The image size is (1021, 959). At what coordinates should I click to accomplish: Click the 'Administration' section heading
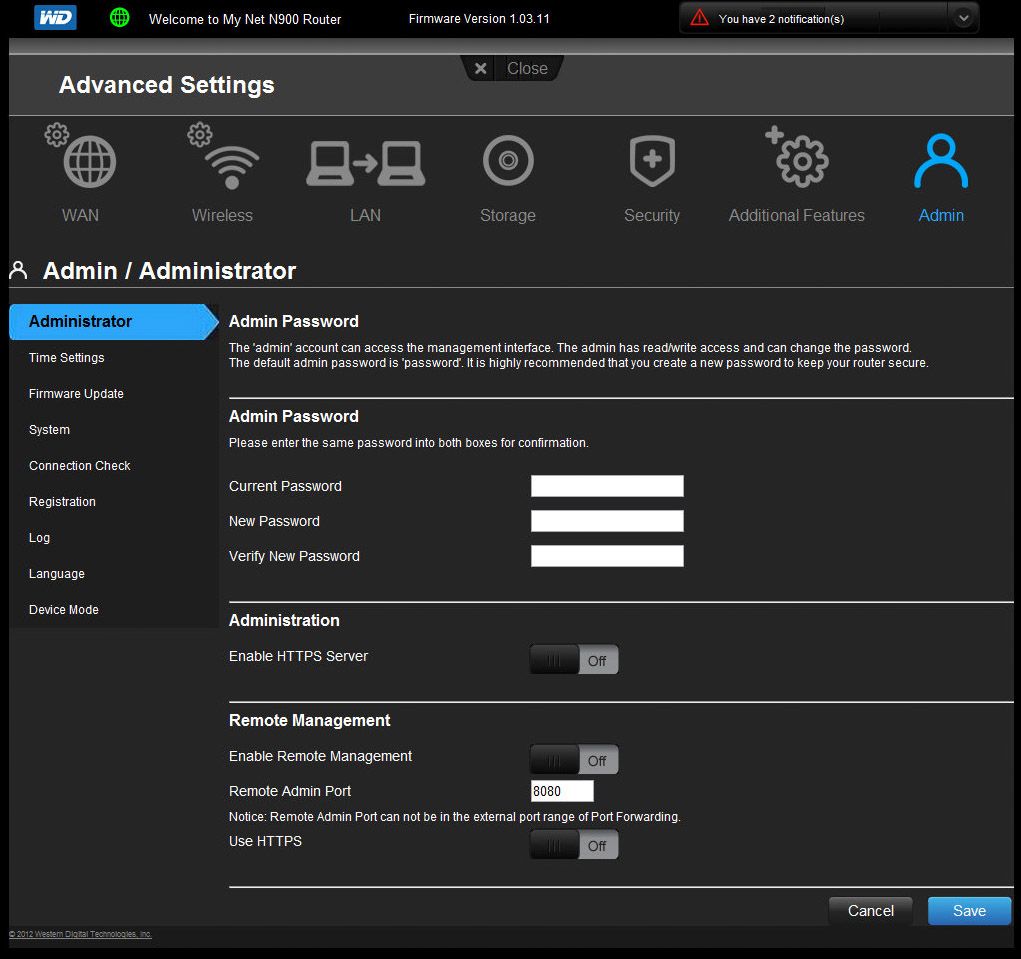[284, 620]
